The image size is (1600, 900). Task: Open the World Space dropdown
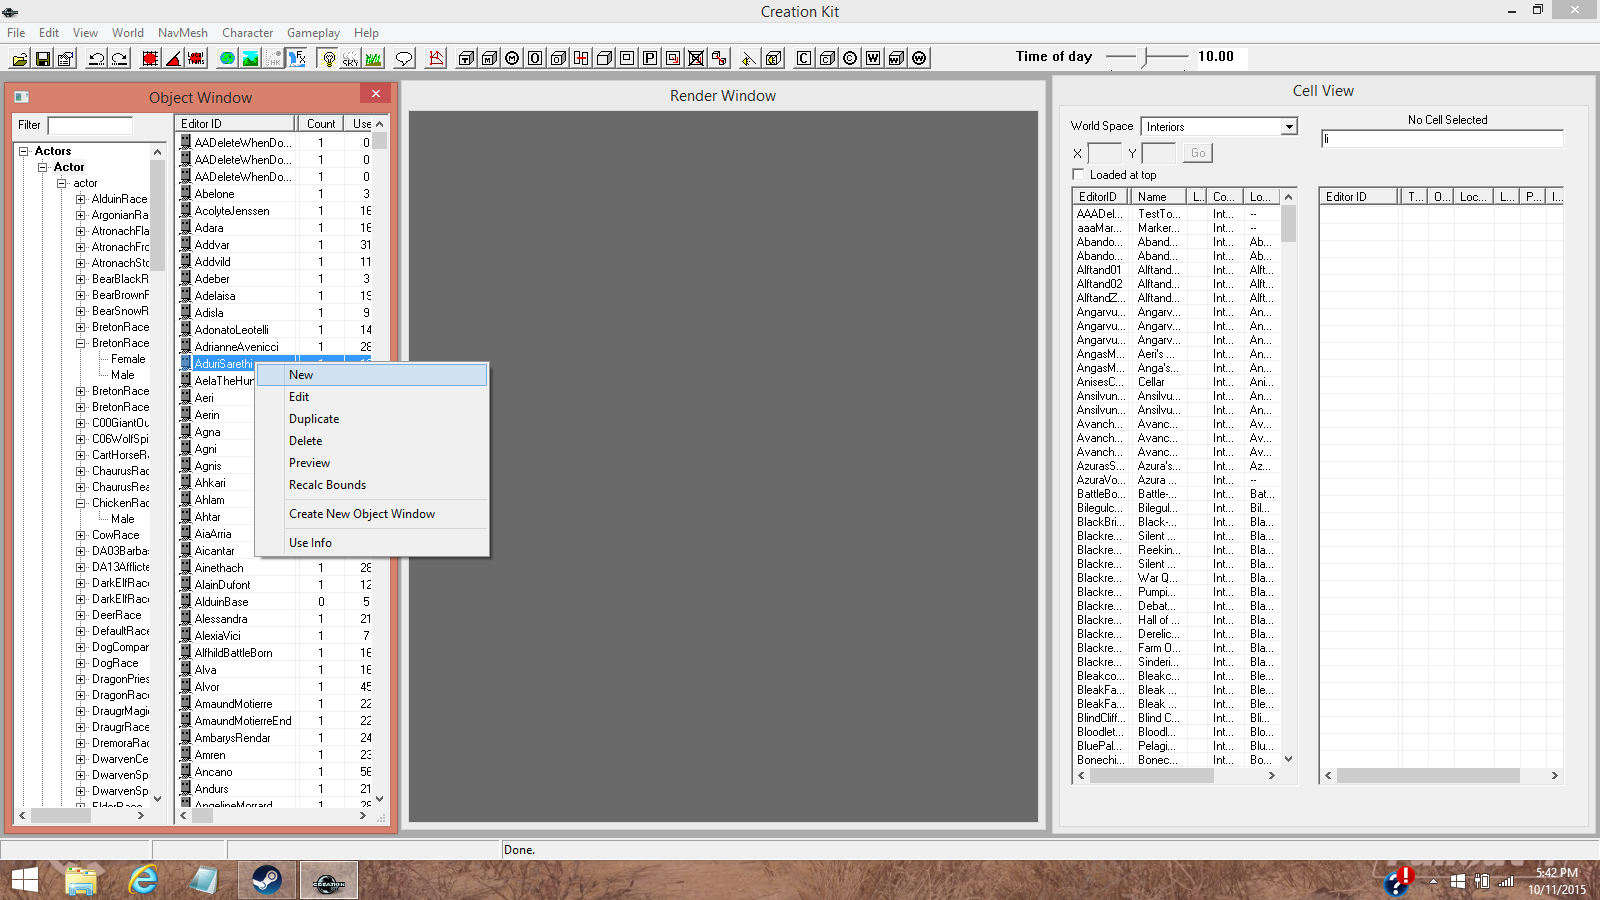[x=1289, y=127]
